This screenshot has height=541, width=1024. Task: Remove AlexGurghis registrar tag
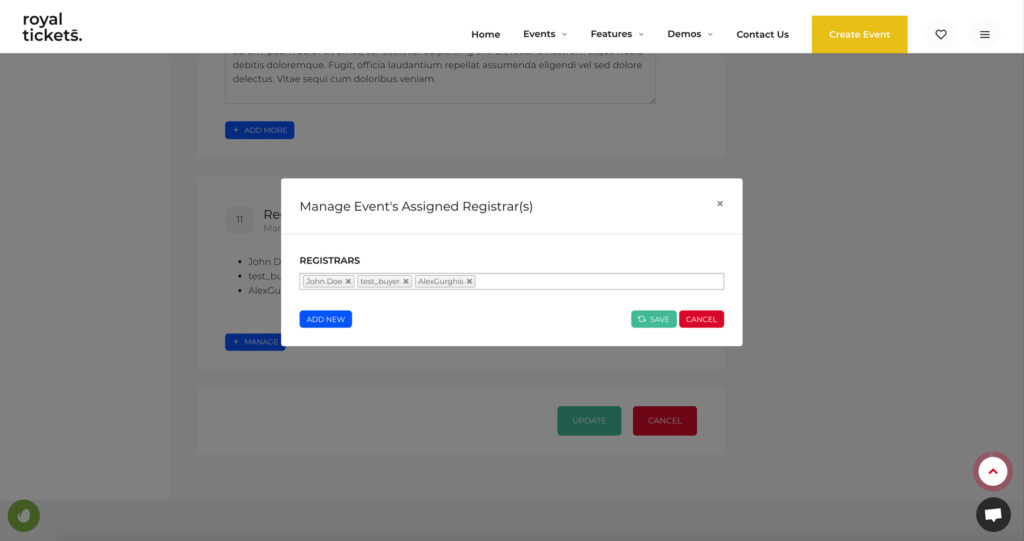469,282
